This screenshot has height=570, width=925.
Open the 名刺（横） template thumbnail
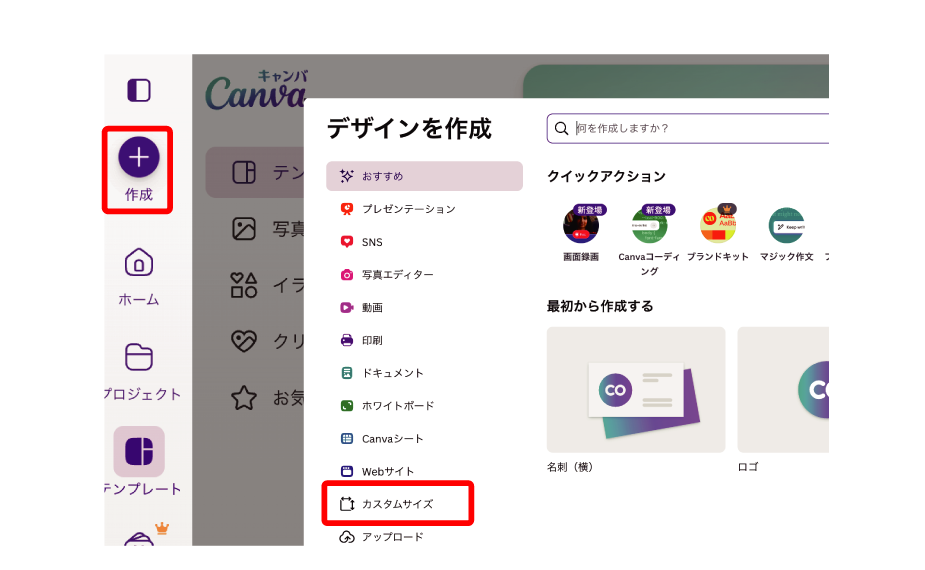[636, 389]
